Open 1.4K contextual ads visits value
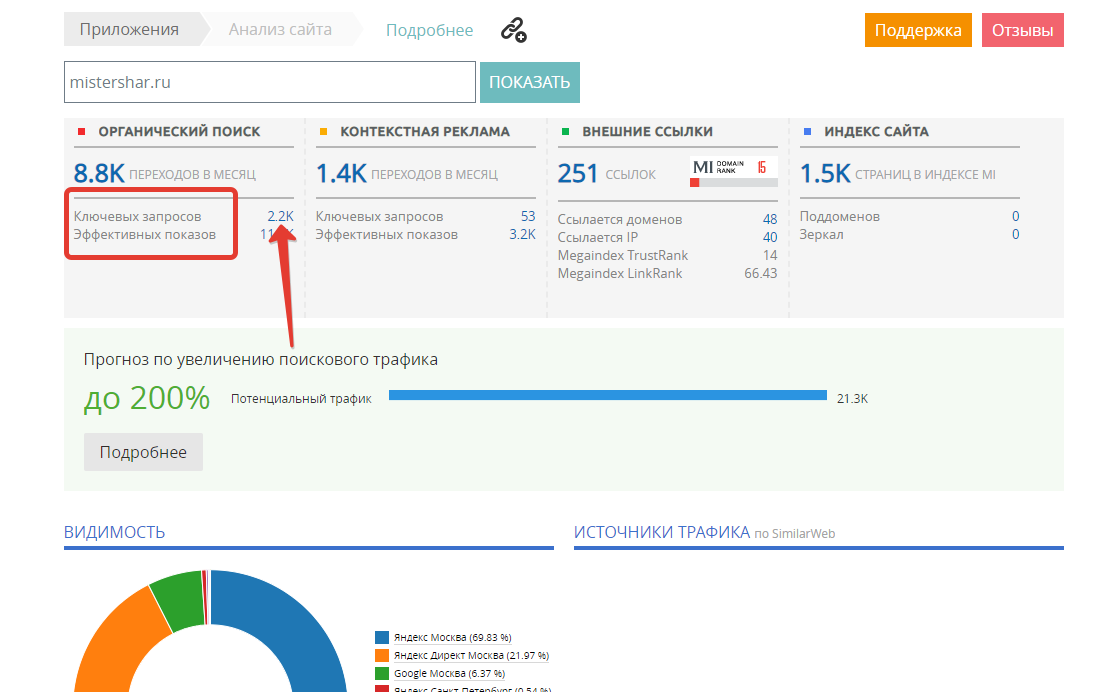 coord(341,173)
